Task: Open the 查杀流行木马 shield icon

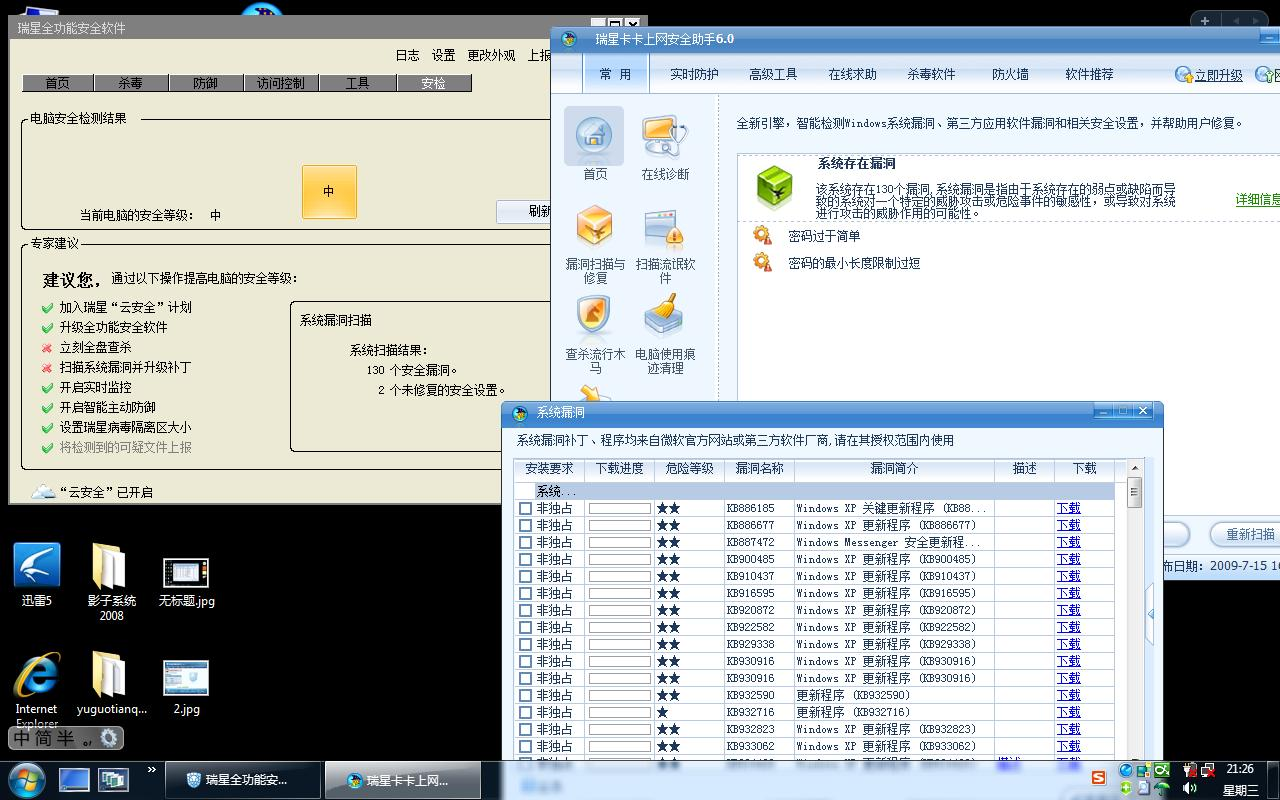Action: point(594,316)
